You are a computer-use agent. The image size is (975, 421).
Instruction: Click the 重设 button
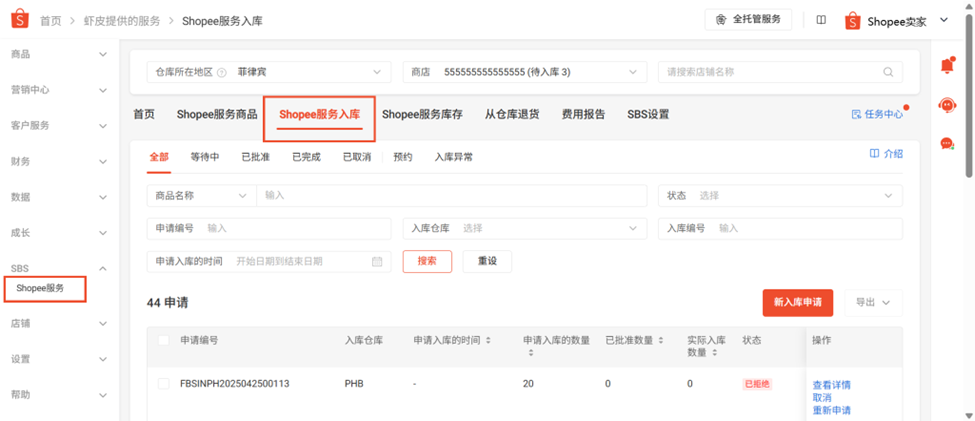(488, 261)
